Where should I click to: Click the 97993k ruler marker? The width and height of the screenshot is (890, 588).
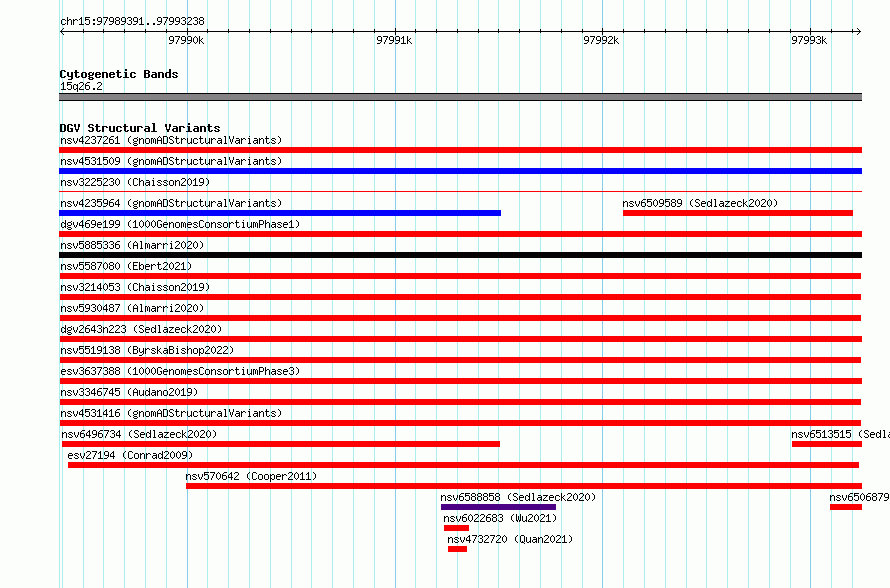tap(809, 40)
